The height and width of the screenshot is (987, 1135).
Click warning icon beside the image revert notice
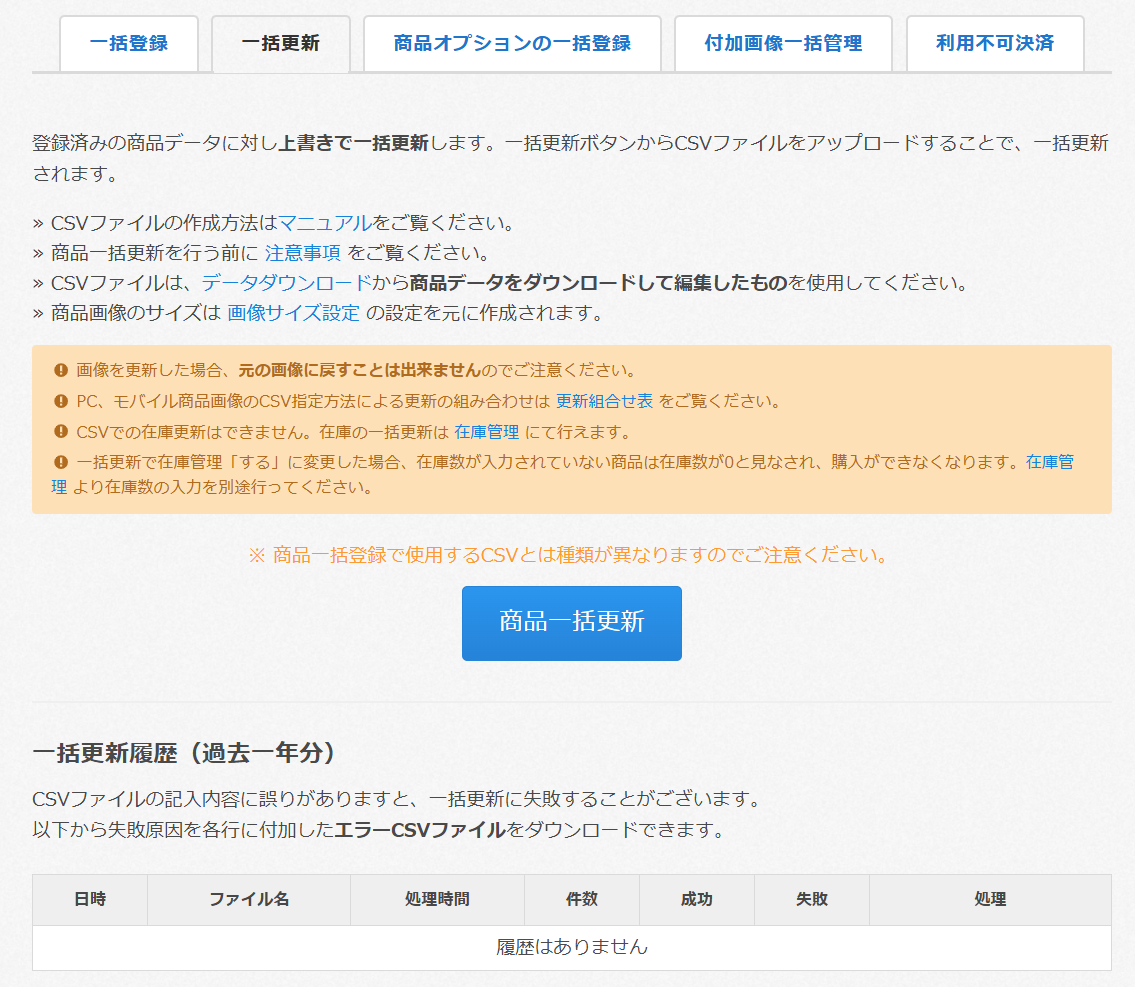tap(60, 370)
